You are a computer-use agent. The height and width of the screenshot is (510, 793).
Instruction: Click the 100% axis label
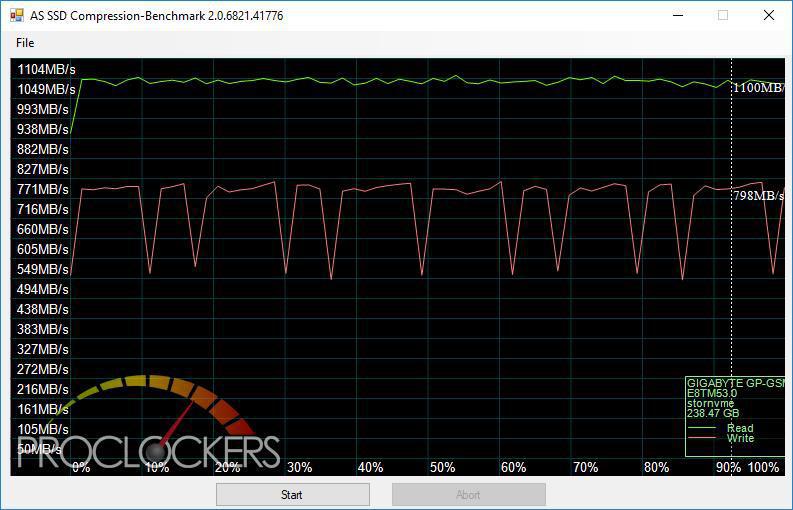(763, 467)
